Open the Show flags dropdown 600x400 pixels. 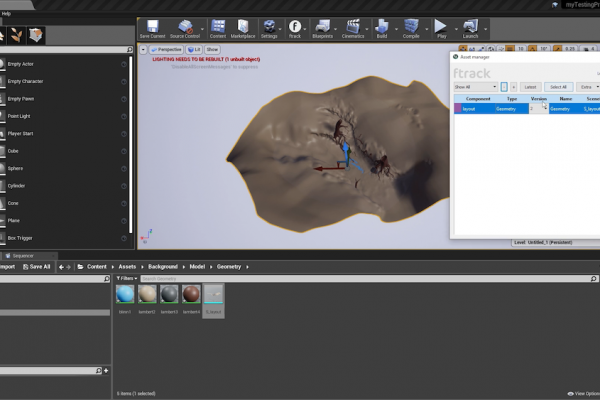pos(212,50)
